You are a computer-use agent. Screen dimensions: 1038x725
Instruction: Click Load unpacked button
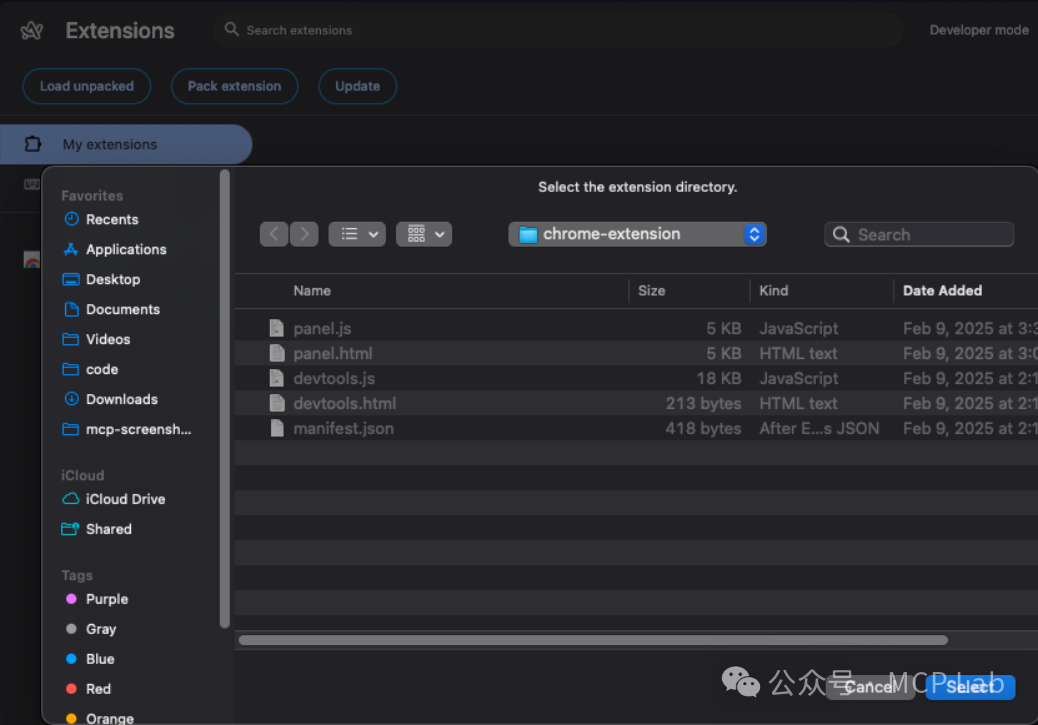87,86
